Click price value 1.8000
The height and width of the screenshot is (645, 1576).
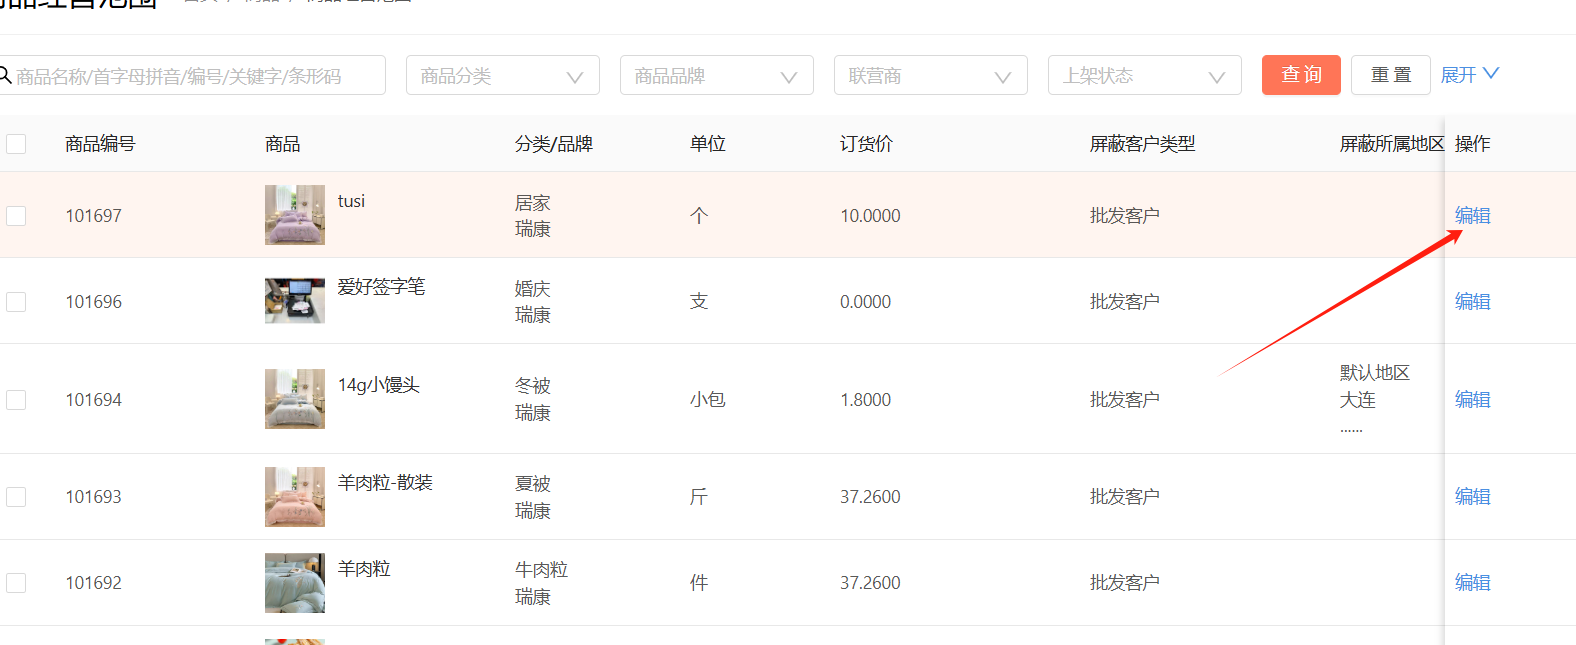click(865, 400)
